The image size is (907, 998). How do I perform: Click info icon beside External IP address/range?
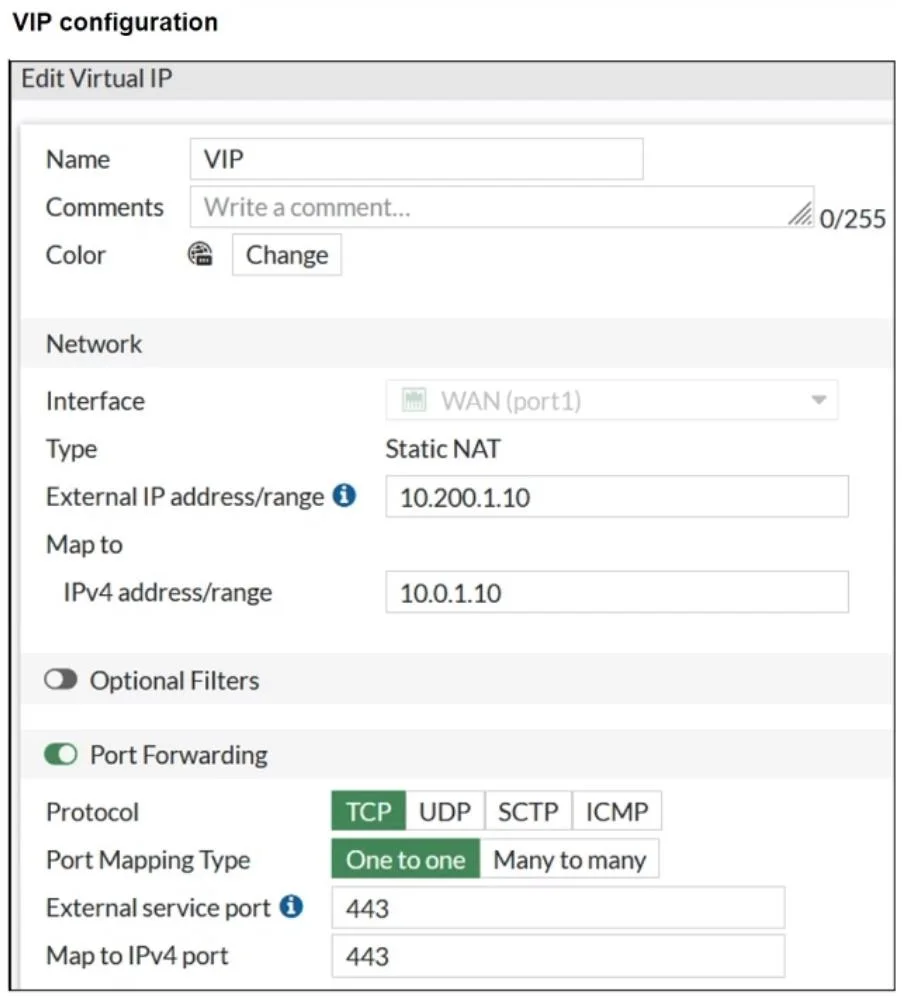[x=344, y=495]
